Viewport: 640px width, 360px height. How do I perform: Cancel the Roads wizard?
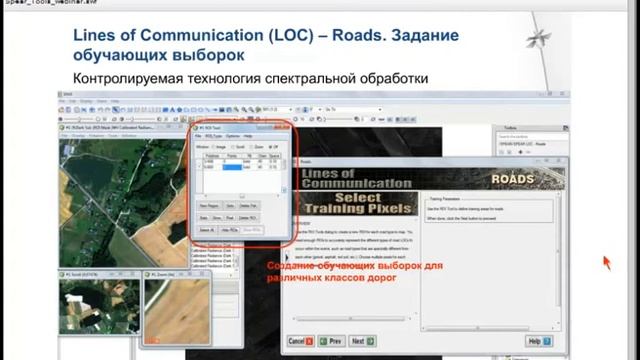(x=300, y=341)
